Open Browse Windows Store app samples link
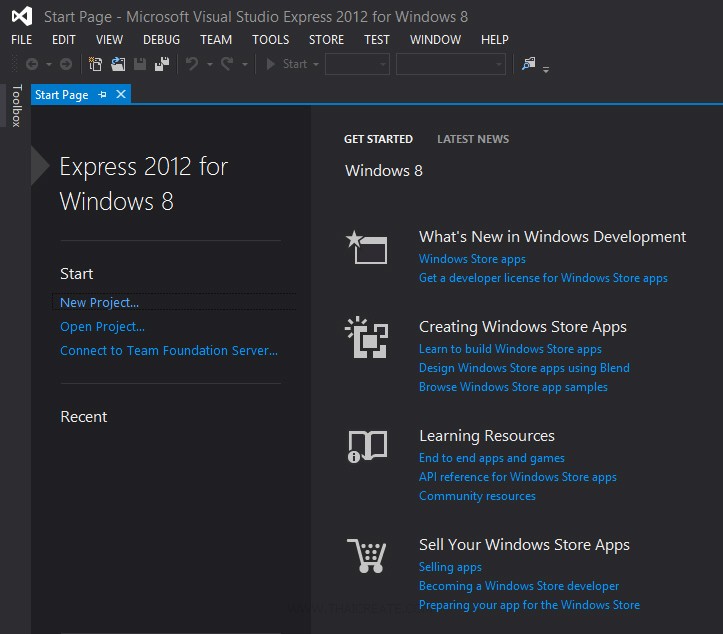The image size is (723, 634). 513,387
